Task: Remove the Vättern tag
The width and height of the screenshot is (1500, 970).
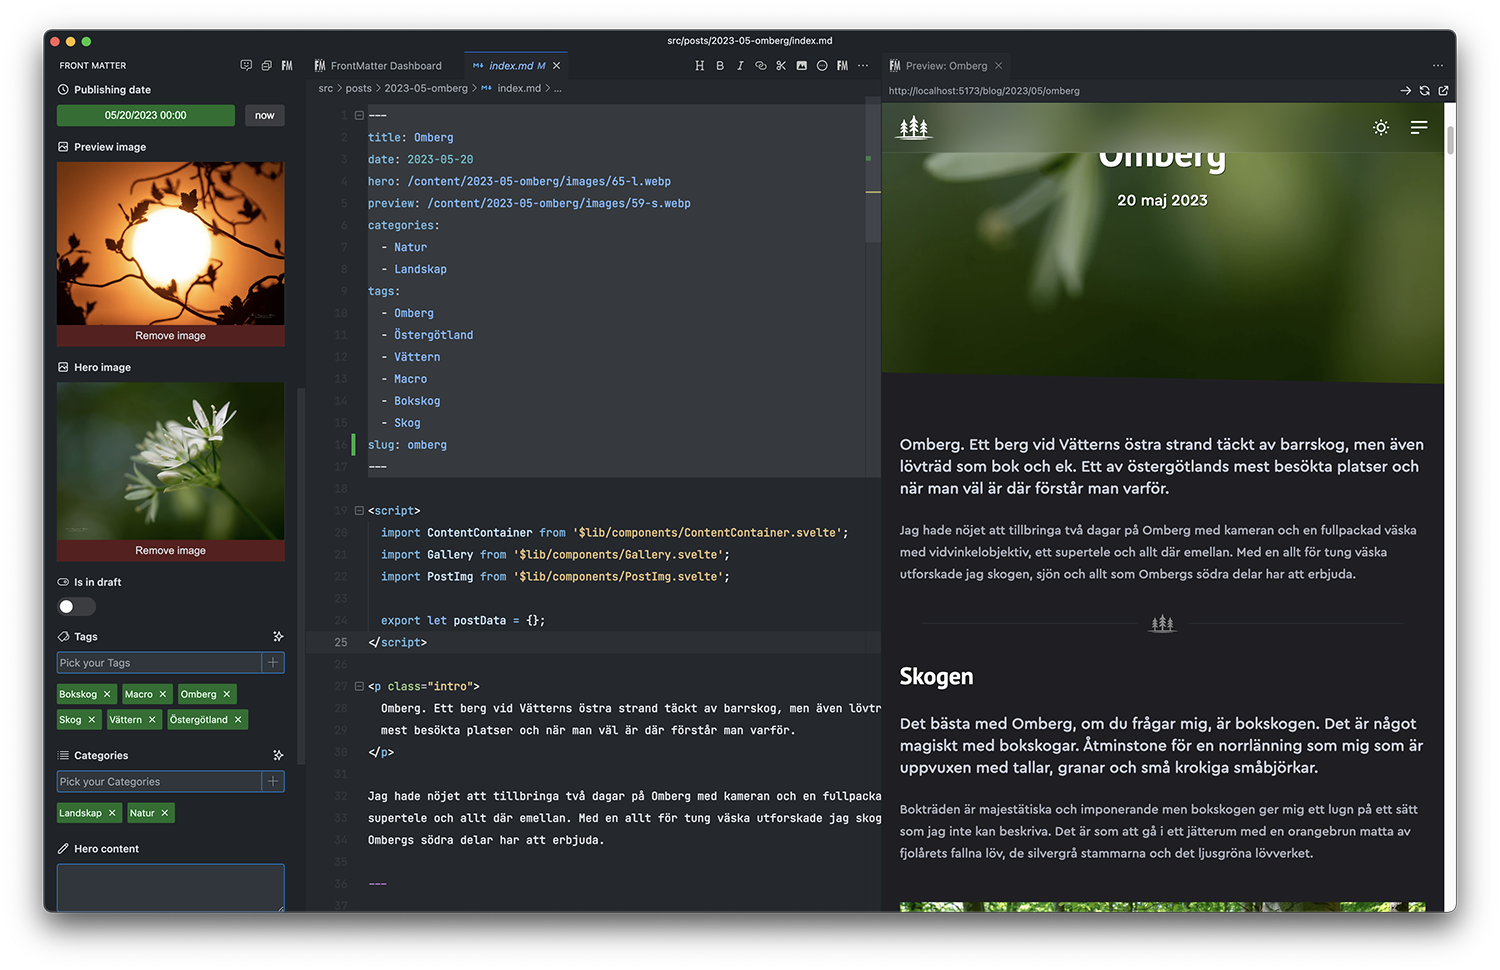Action: coord(152,720)
